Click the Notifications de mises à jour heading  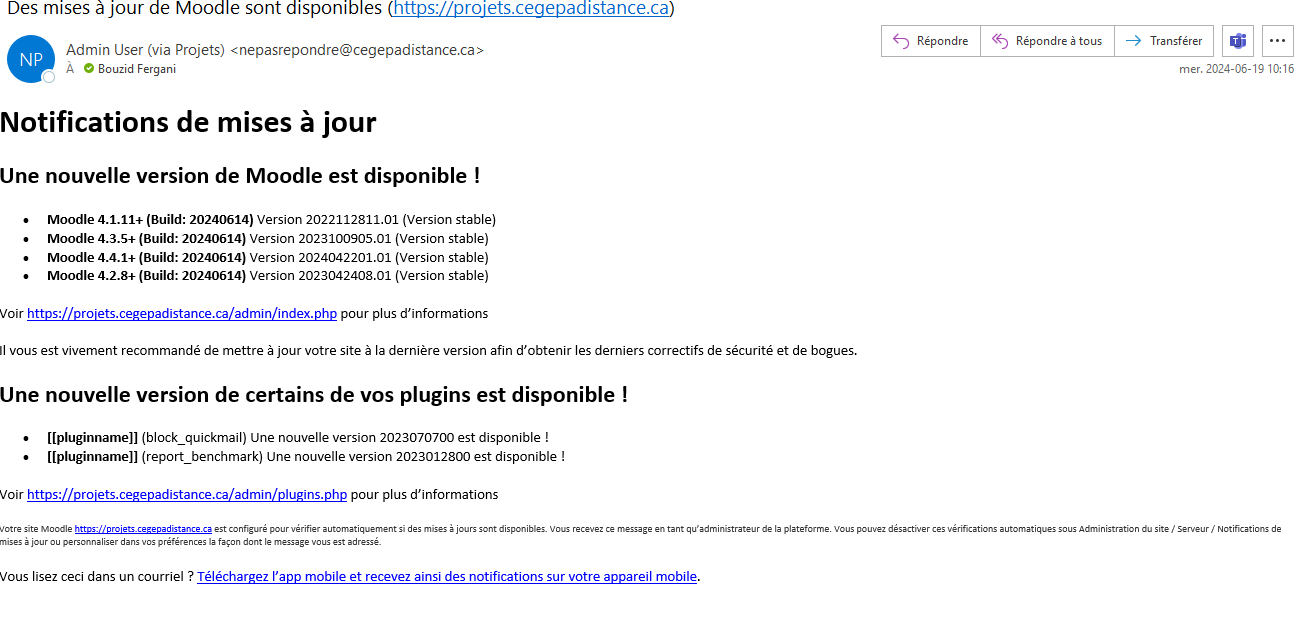pyautogui.click(x=188, y=122)
